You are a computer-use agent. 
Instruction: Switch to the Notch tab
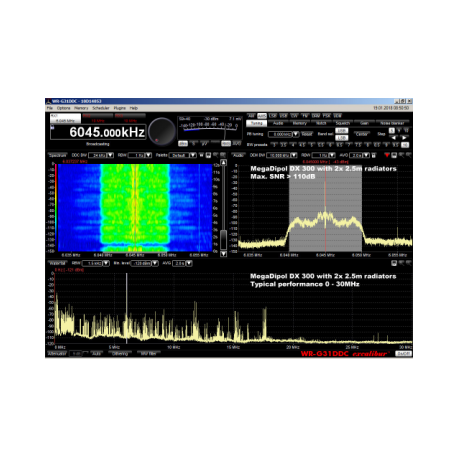(x=321, y=123)
